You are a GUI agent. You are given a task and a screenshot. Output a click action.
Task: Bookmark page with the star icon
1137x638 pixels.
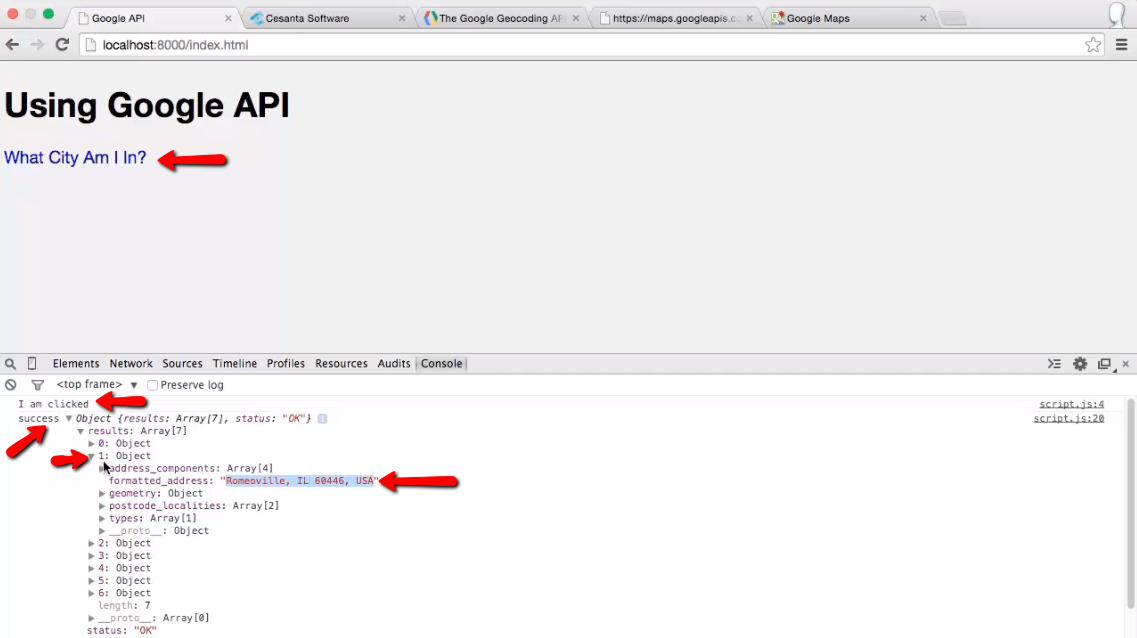(x=1093, y=45)
